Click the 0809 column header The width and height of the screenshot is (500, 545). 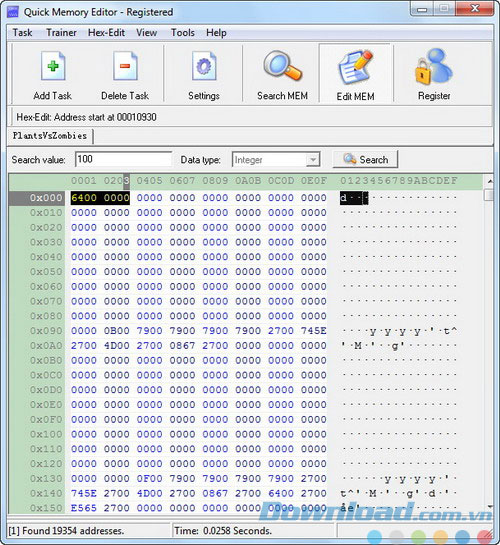coord(215,181)
